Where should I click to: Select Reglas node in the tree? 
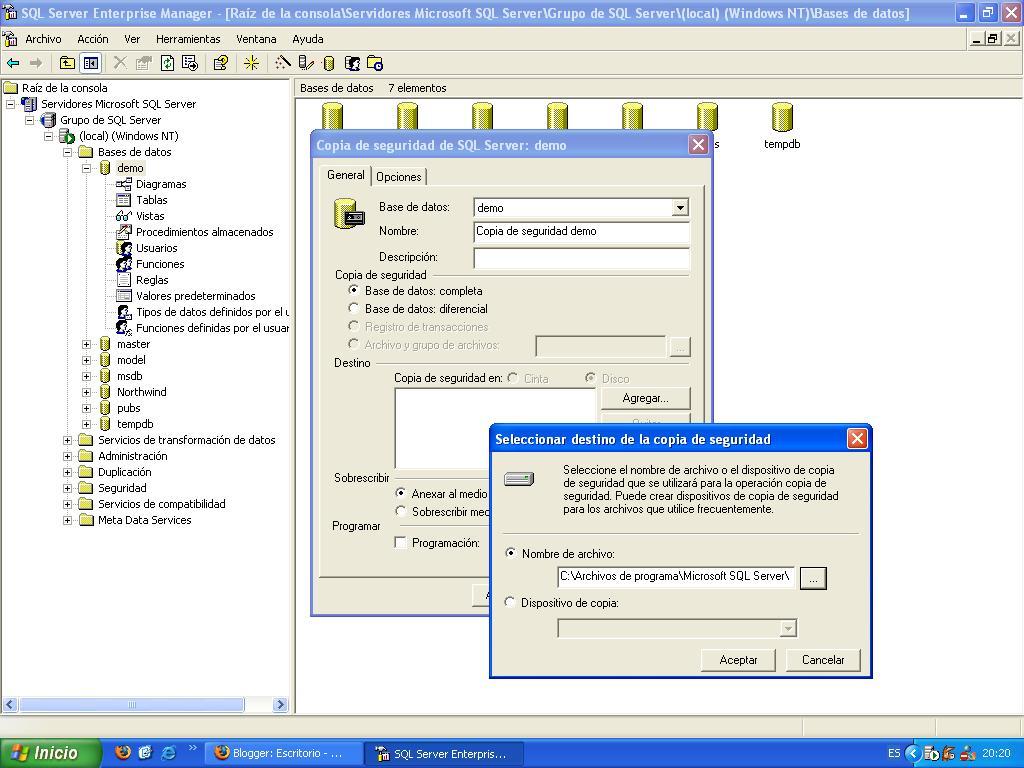[152, 280]
